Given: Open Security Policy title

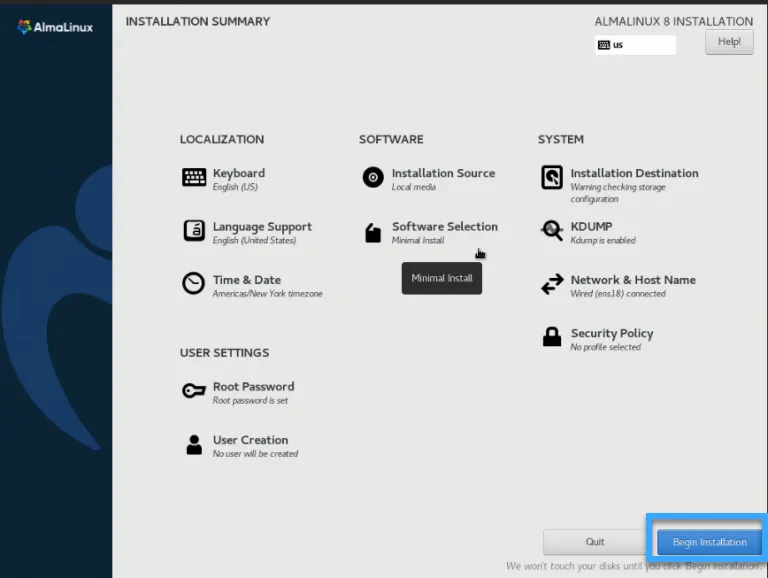Looking at the screenshot, I should point(612,334).
